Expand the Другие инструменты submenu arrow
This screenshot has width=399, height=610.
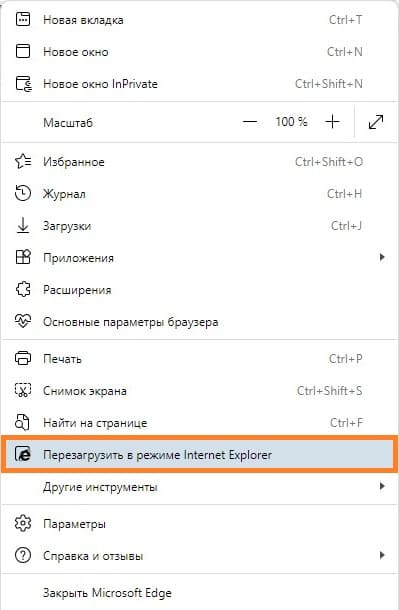382,486
